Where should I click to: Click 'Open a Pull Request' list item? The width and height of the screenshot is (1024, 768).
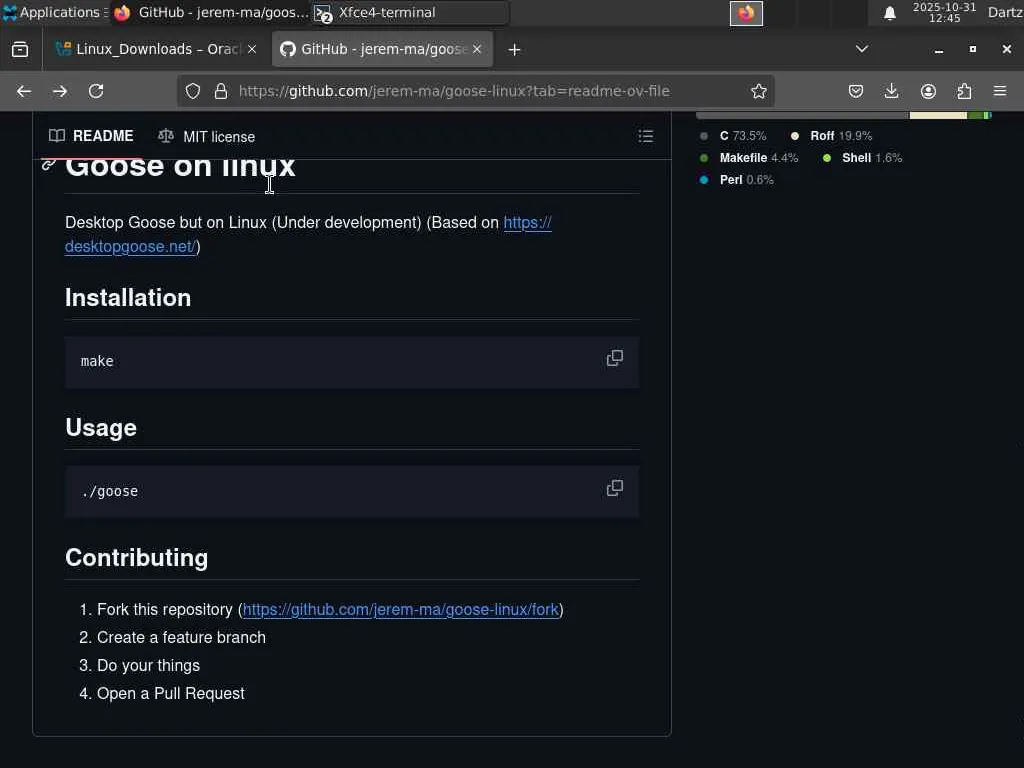click(170, 694)
